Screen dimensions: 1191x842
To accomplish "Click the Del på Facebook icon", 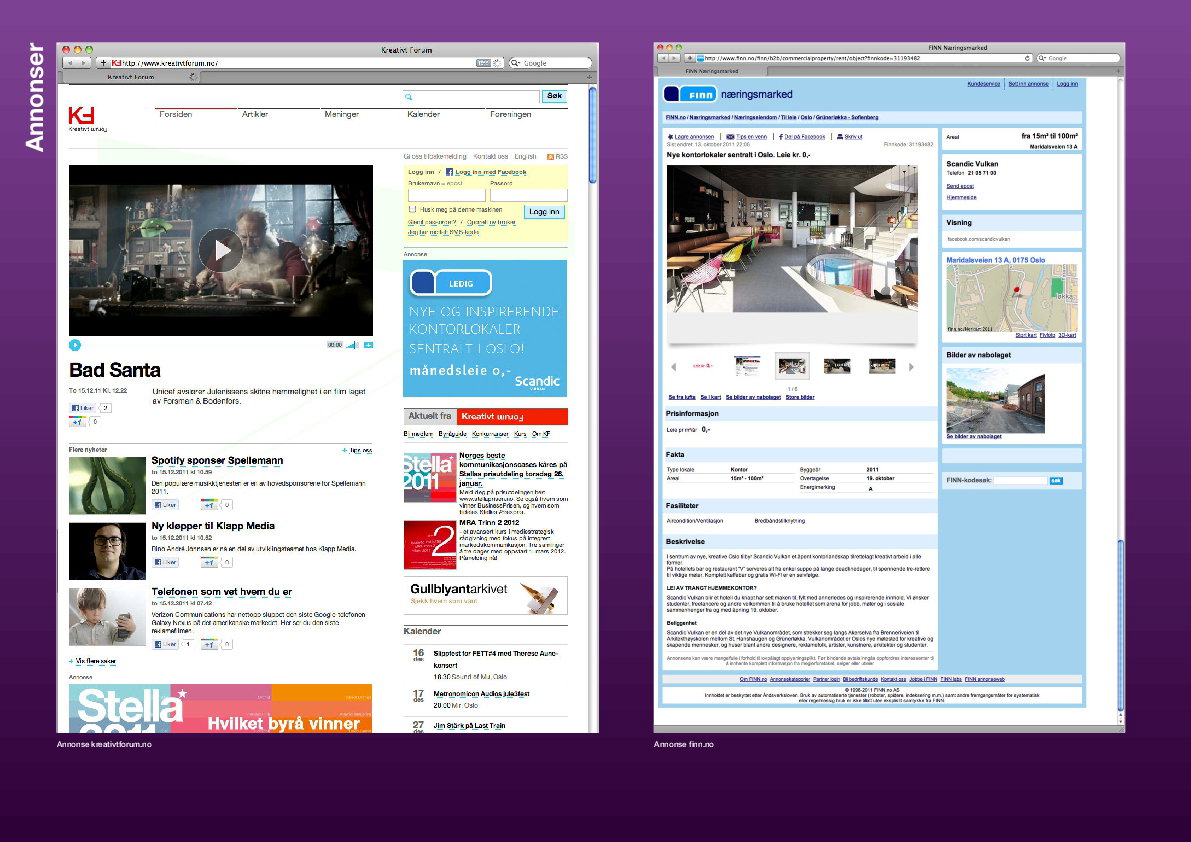I will tap(781, 137).
